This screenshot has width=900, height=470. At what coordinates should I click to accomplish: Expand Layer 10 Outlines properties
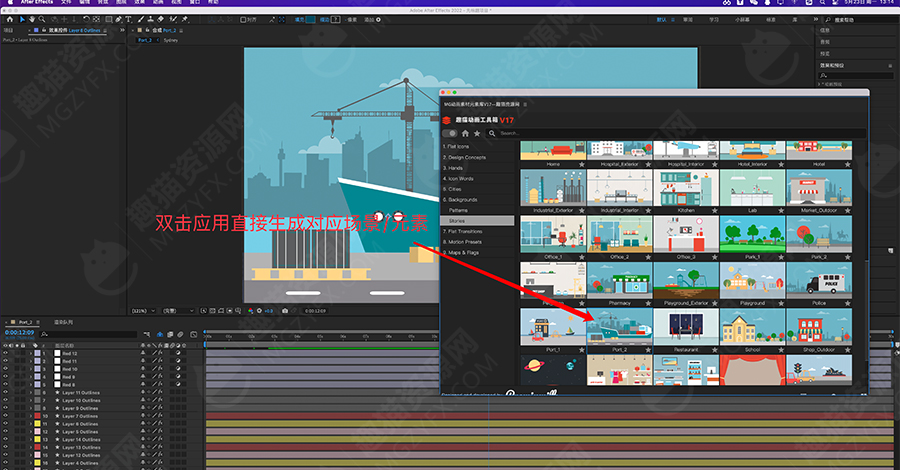(x=31, y=401)
